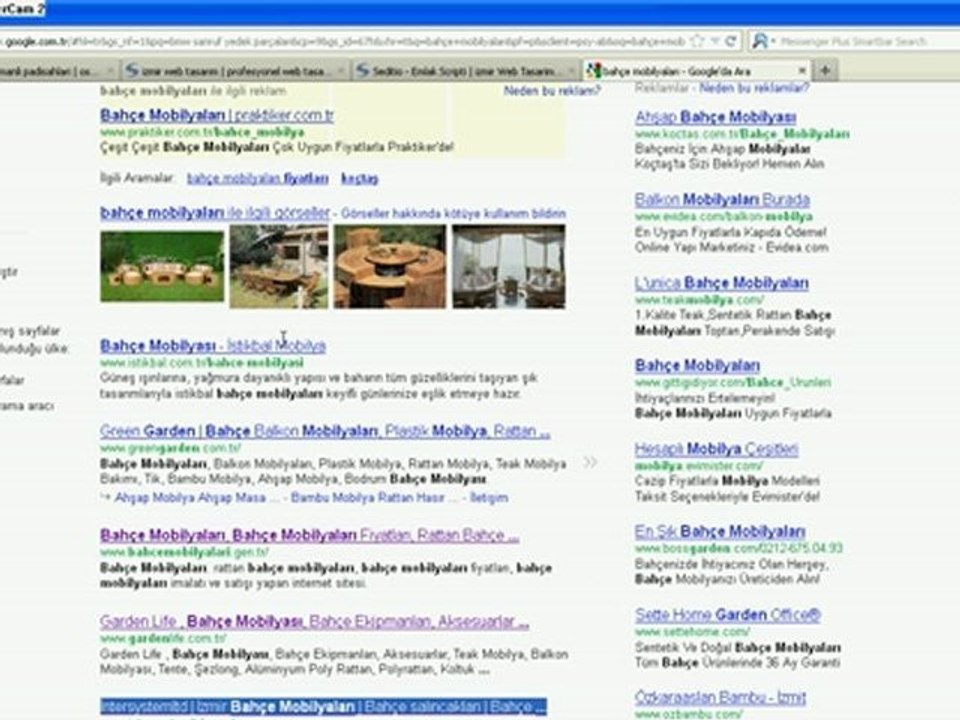Image resolution: width=960 pixels, height=720 pixels.
Task: Click the www.settehome.com URL in ad
Action: [692, 632]
